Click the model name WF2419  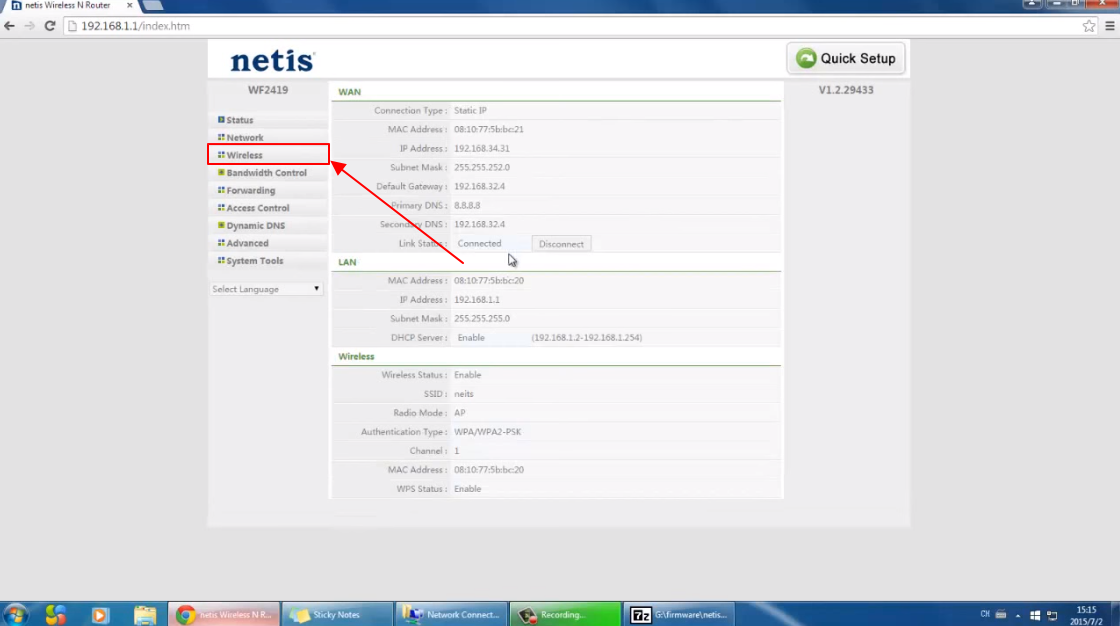[268, 90]
